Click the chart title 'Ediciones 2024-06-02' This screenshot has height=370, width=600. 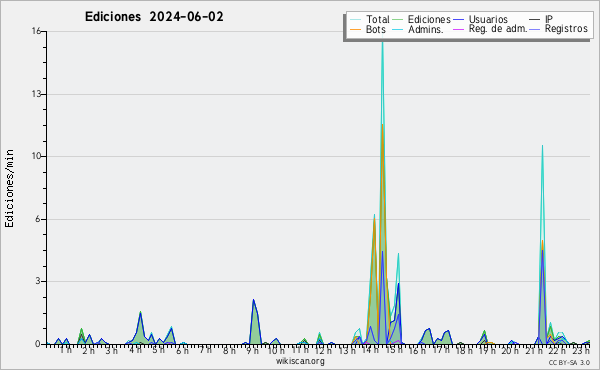pyautogui.click(x=154, y=17)
